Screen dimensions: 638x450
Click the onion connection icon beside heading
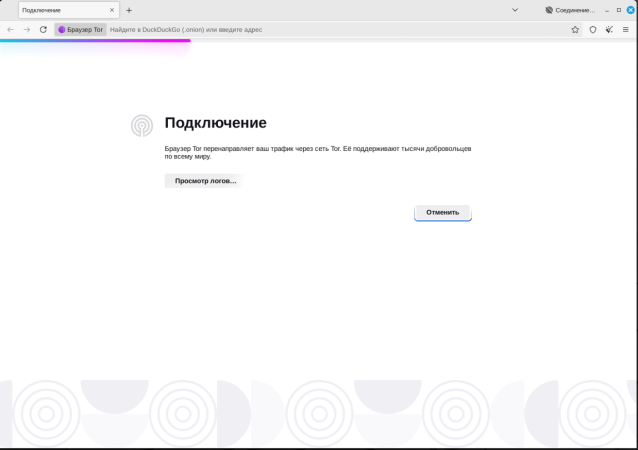pyautogui.click(x=142, y=125)
